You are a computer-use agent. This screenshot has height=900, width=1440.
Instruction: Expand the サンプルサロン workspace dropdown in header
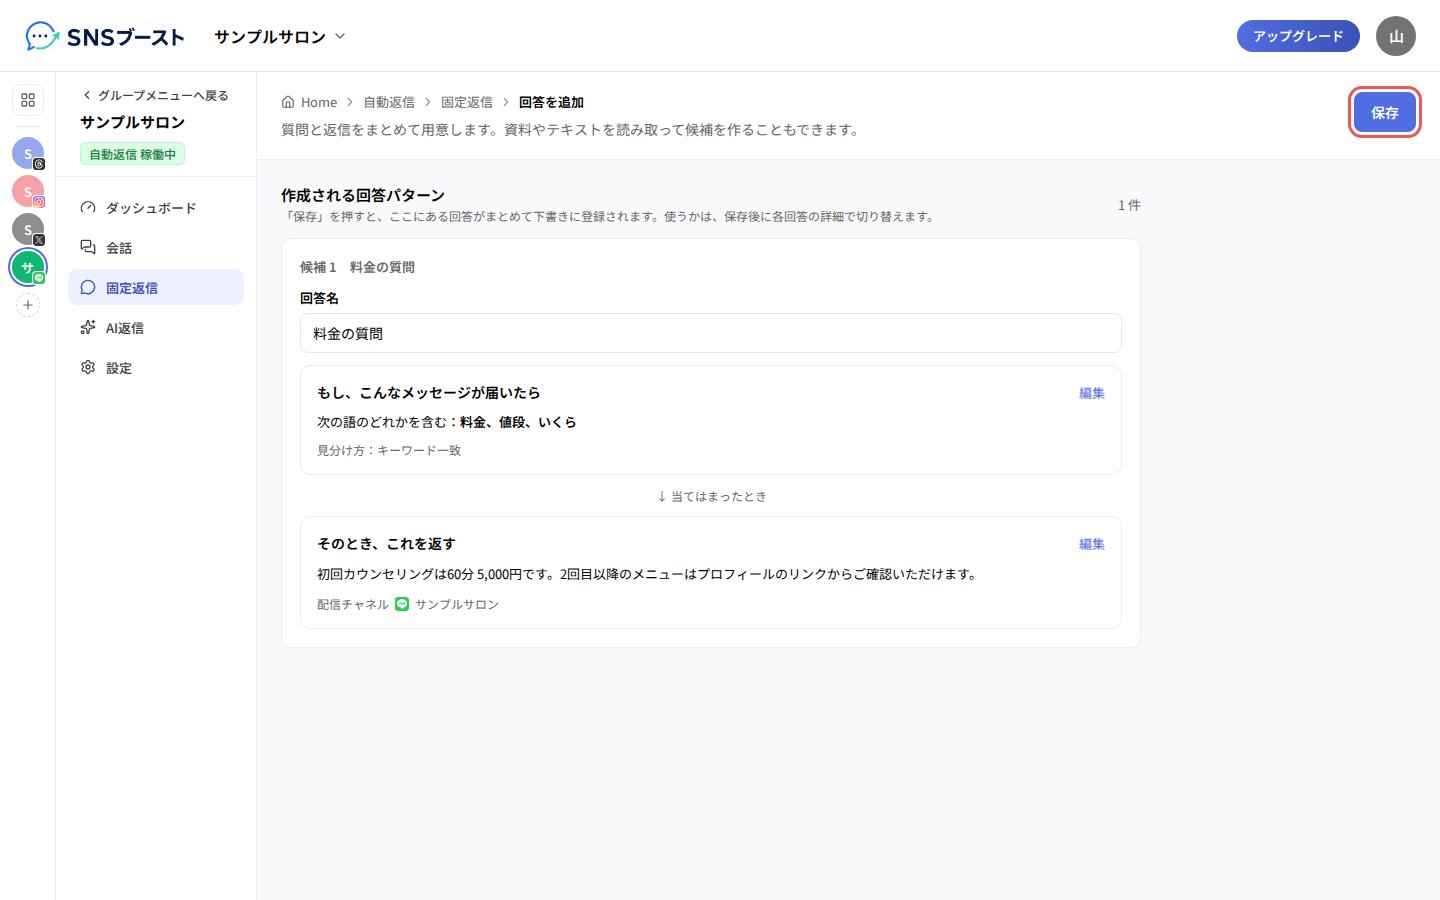[x=280, y=36]
